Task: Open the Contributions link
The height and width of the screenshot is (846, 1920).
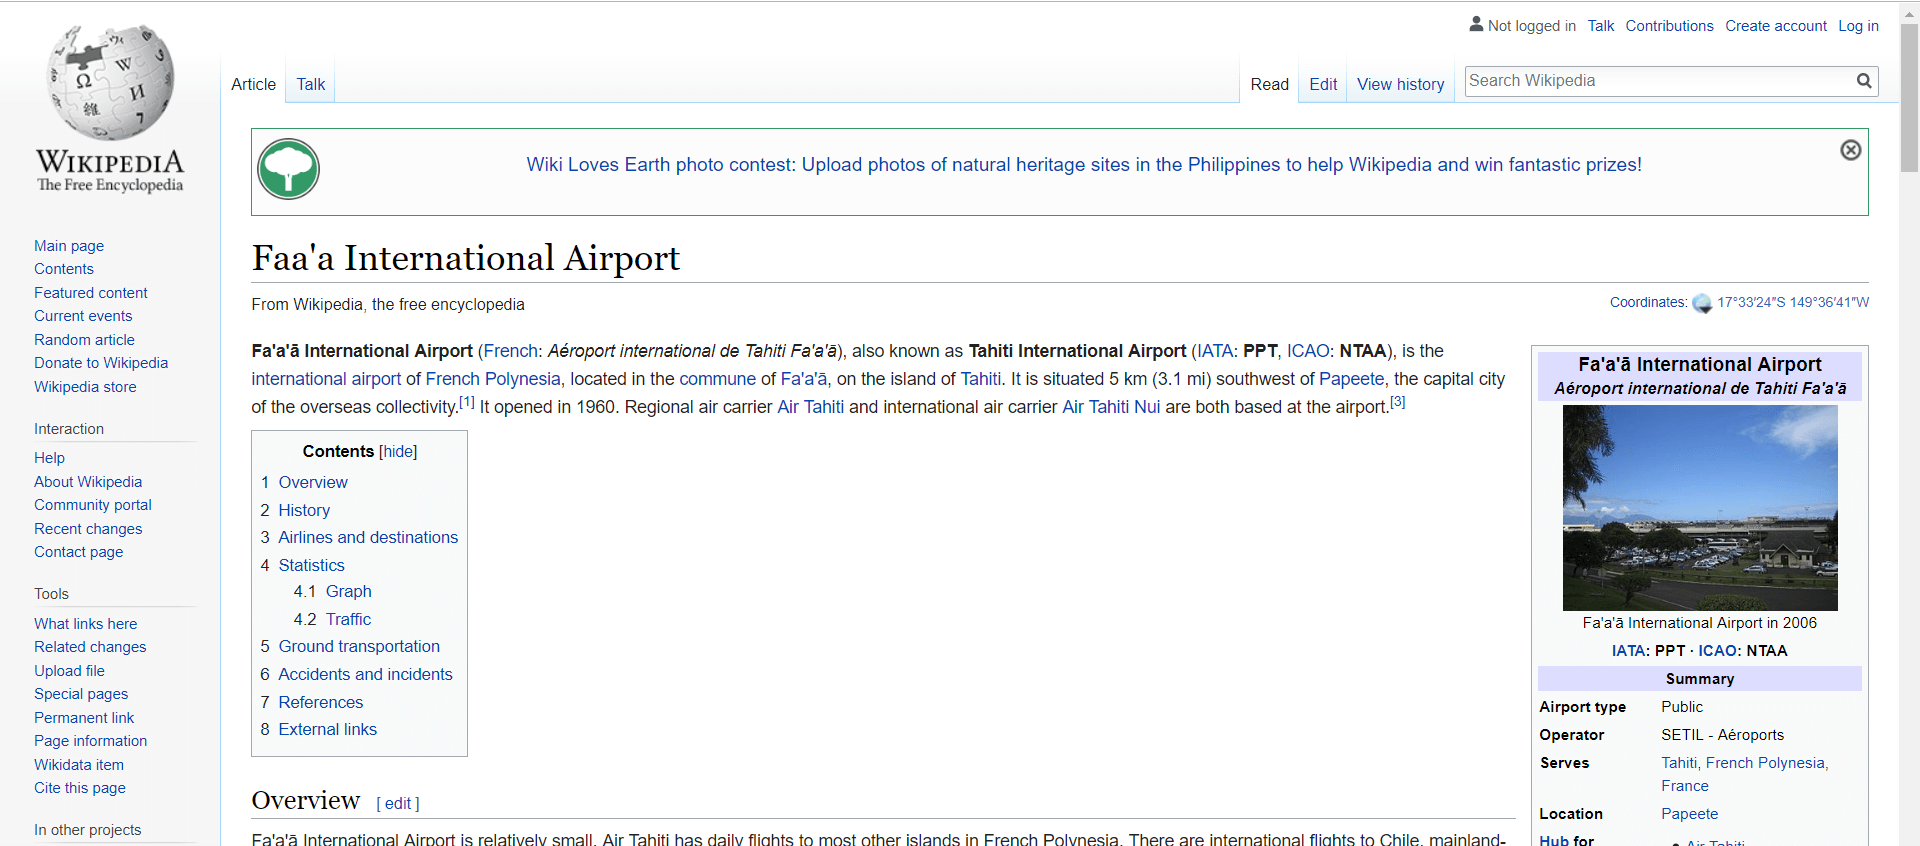Action: pyautogui.click(x=1669, y=26)
